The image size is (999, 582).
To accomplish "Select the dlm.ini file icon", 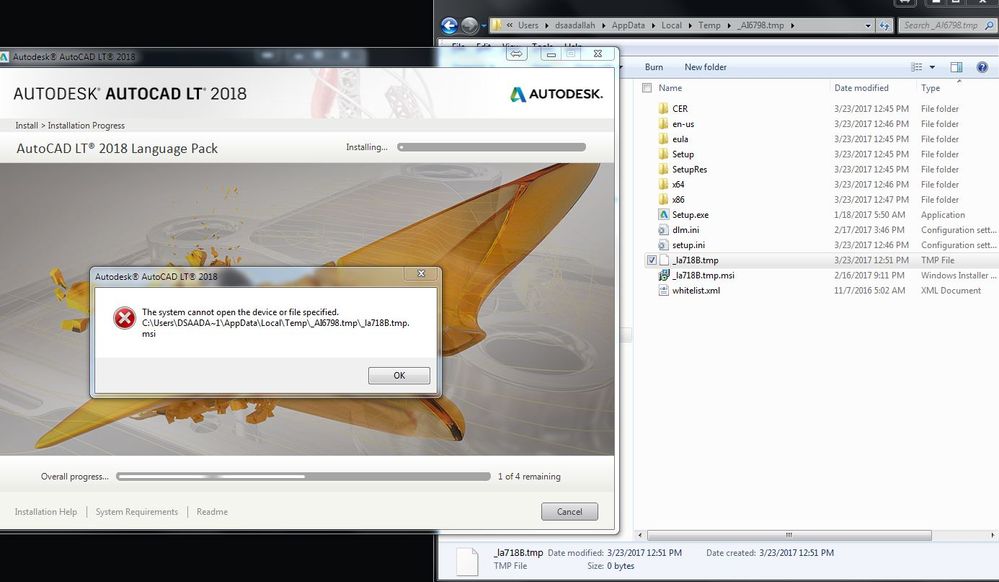I will click(663, 230).
